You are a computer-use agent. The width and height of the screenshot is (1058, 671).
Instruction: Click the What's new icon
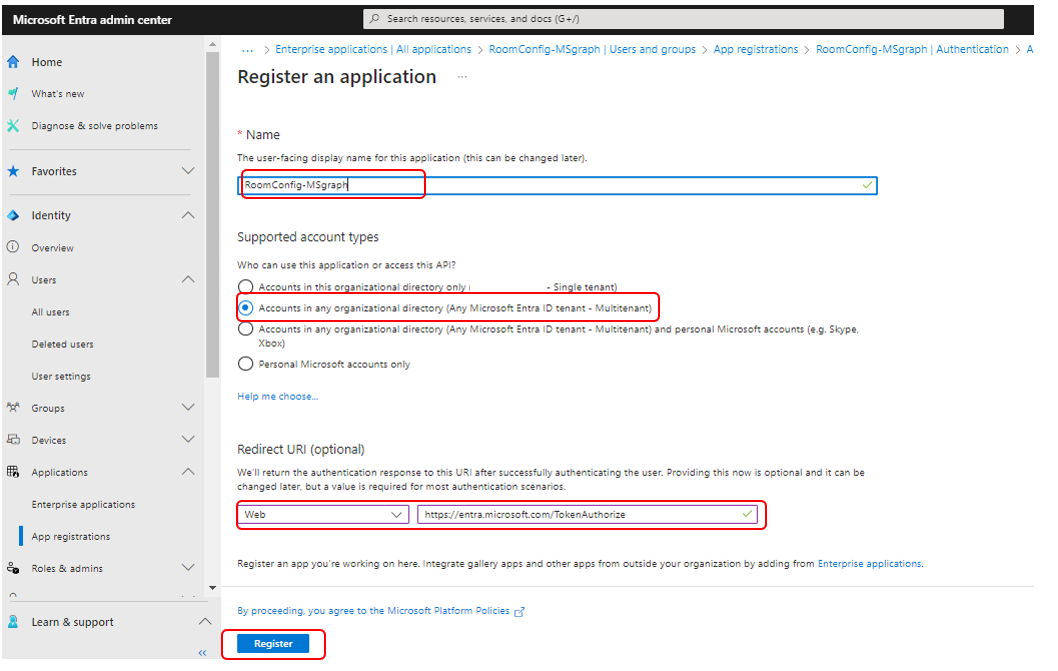(13, 94)
